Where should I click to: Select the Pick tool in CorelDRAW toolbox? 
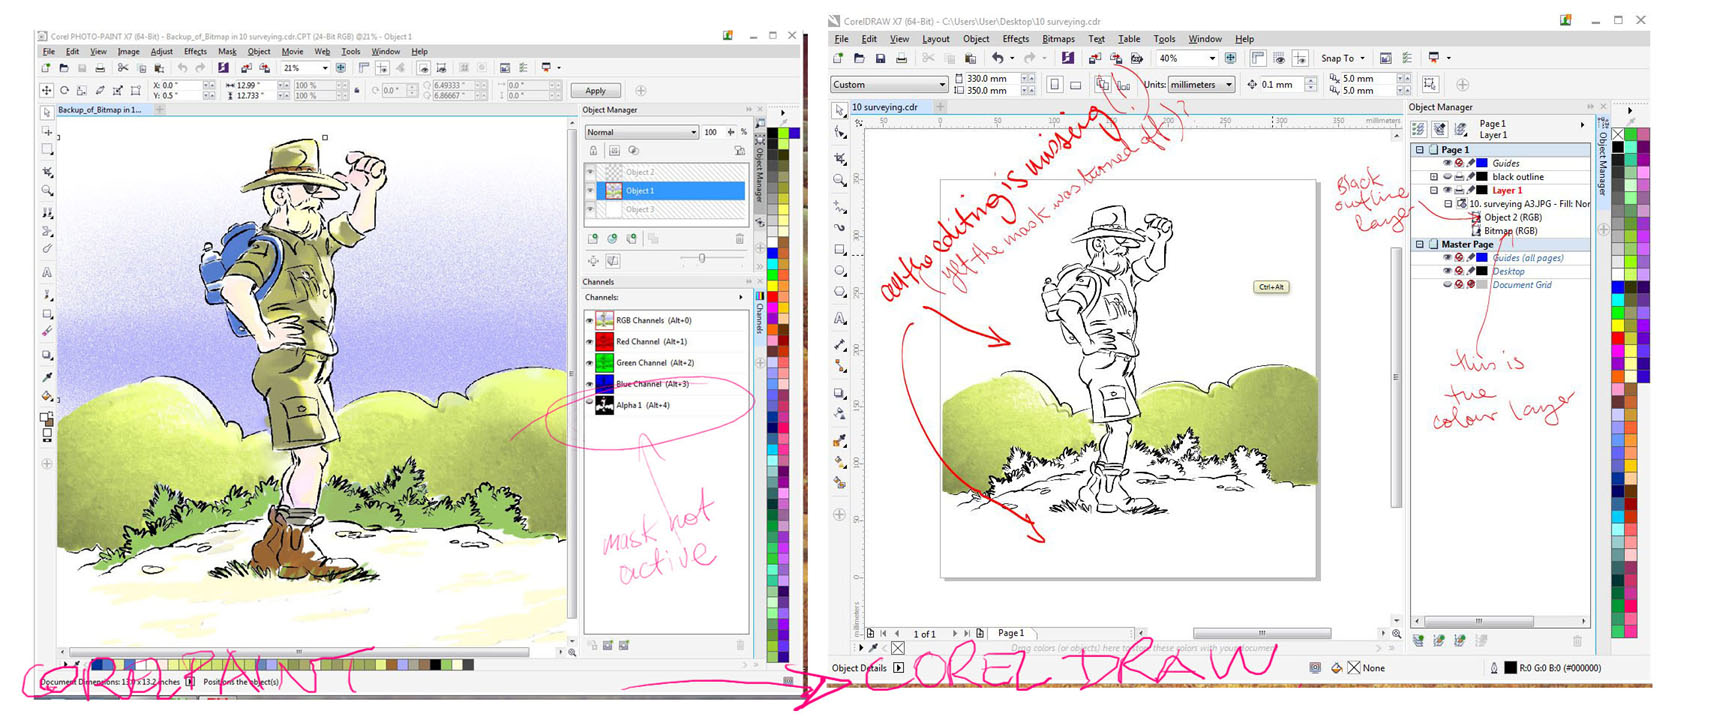[840, 108]
